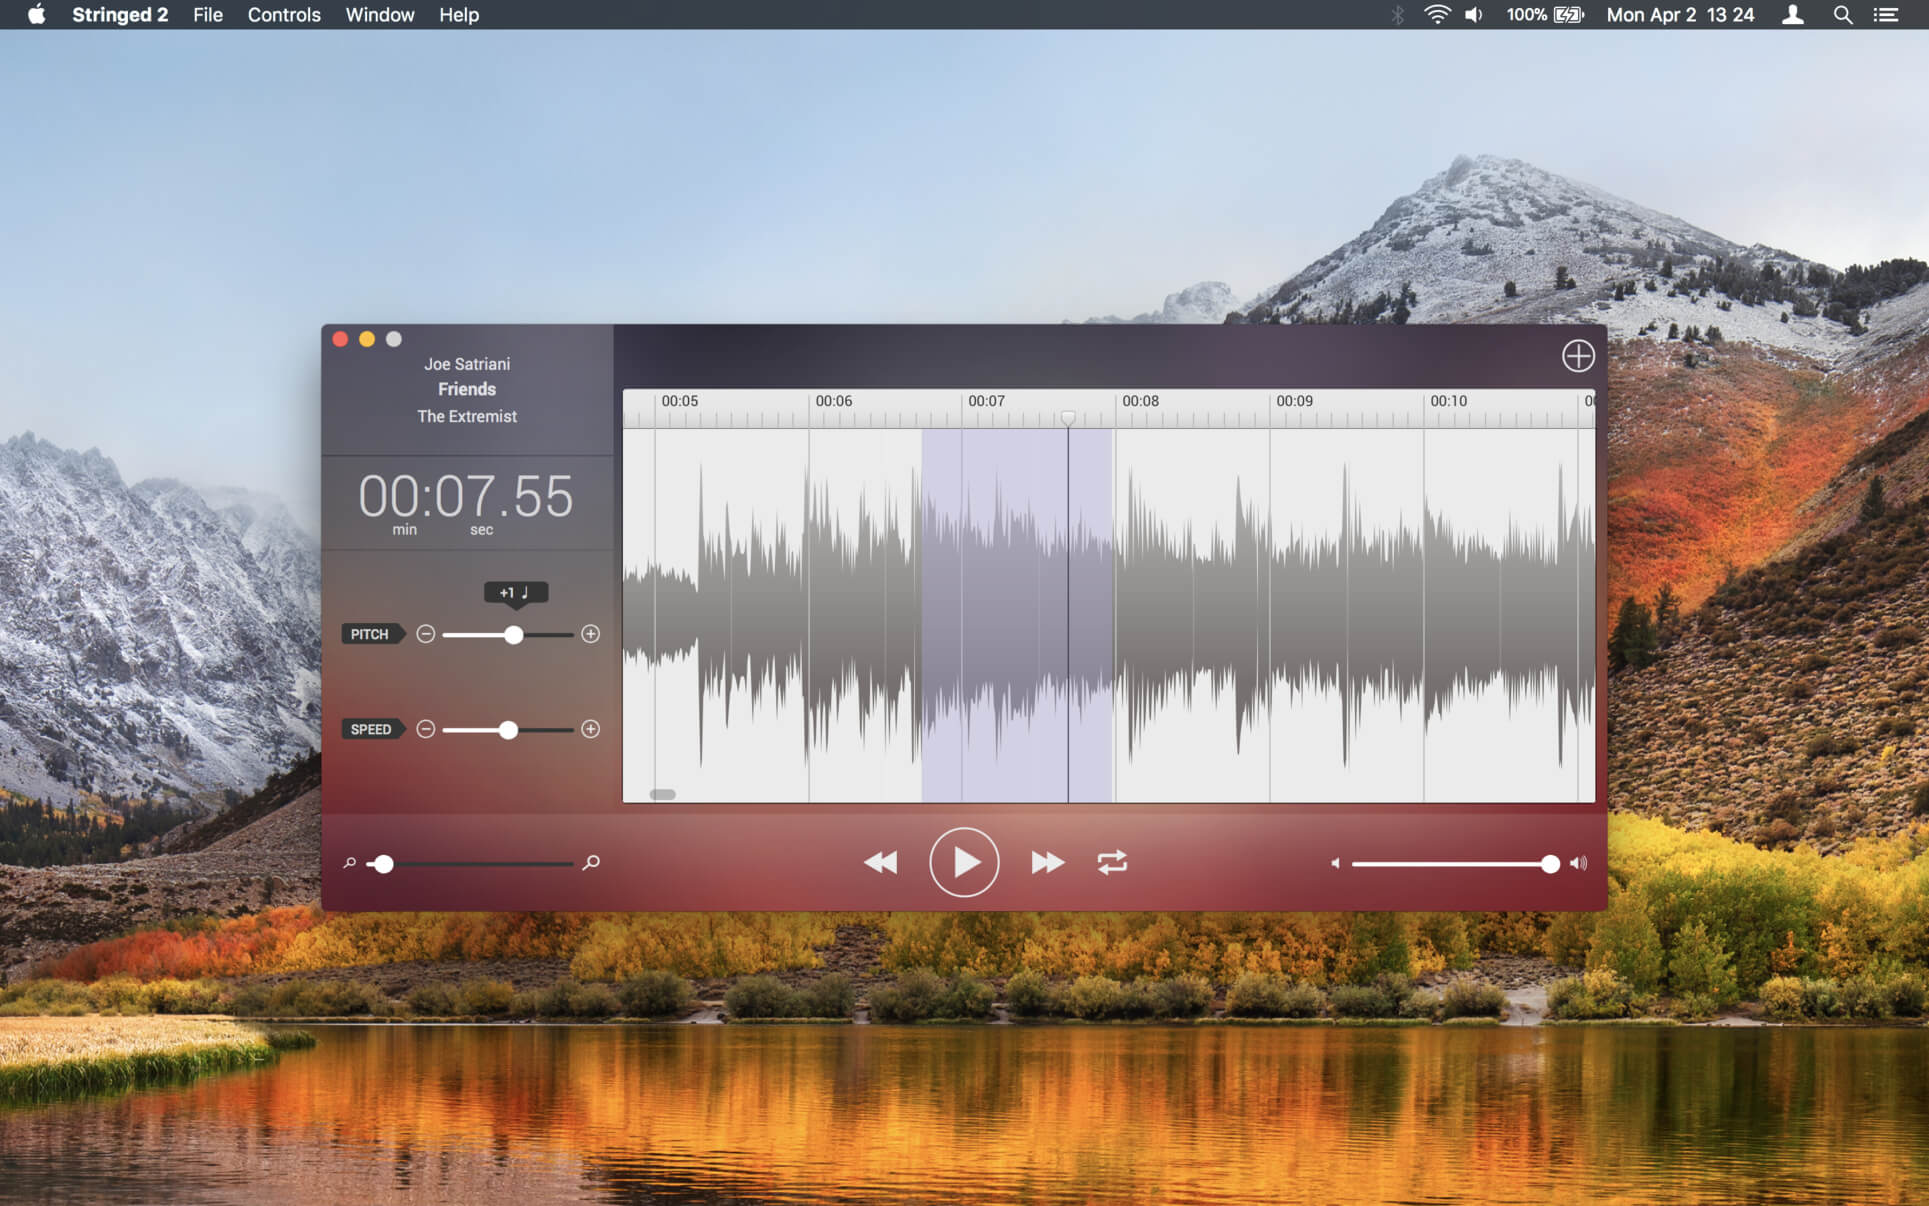1929x1206 pixels.
Task: Decrease speed with the minus icon
Action: point(426,729)
